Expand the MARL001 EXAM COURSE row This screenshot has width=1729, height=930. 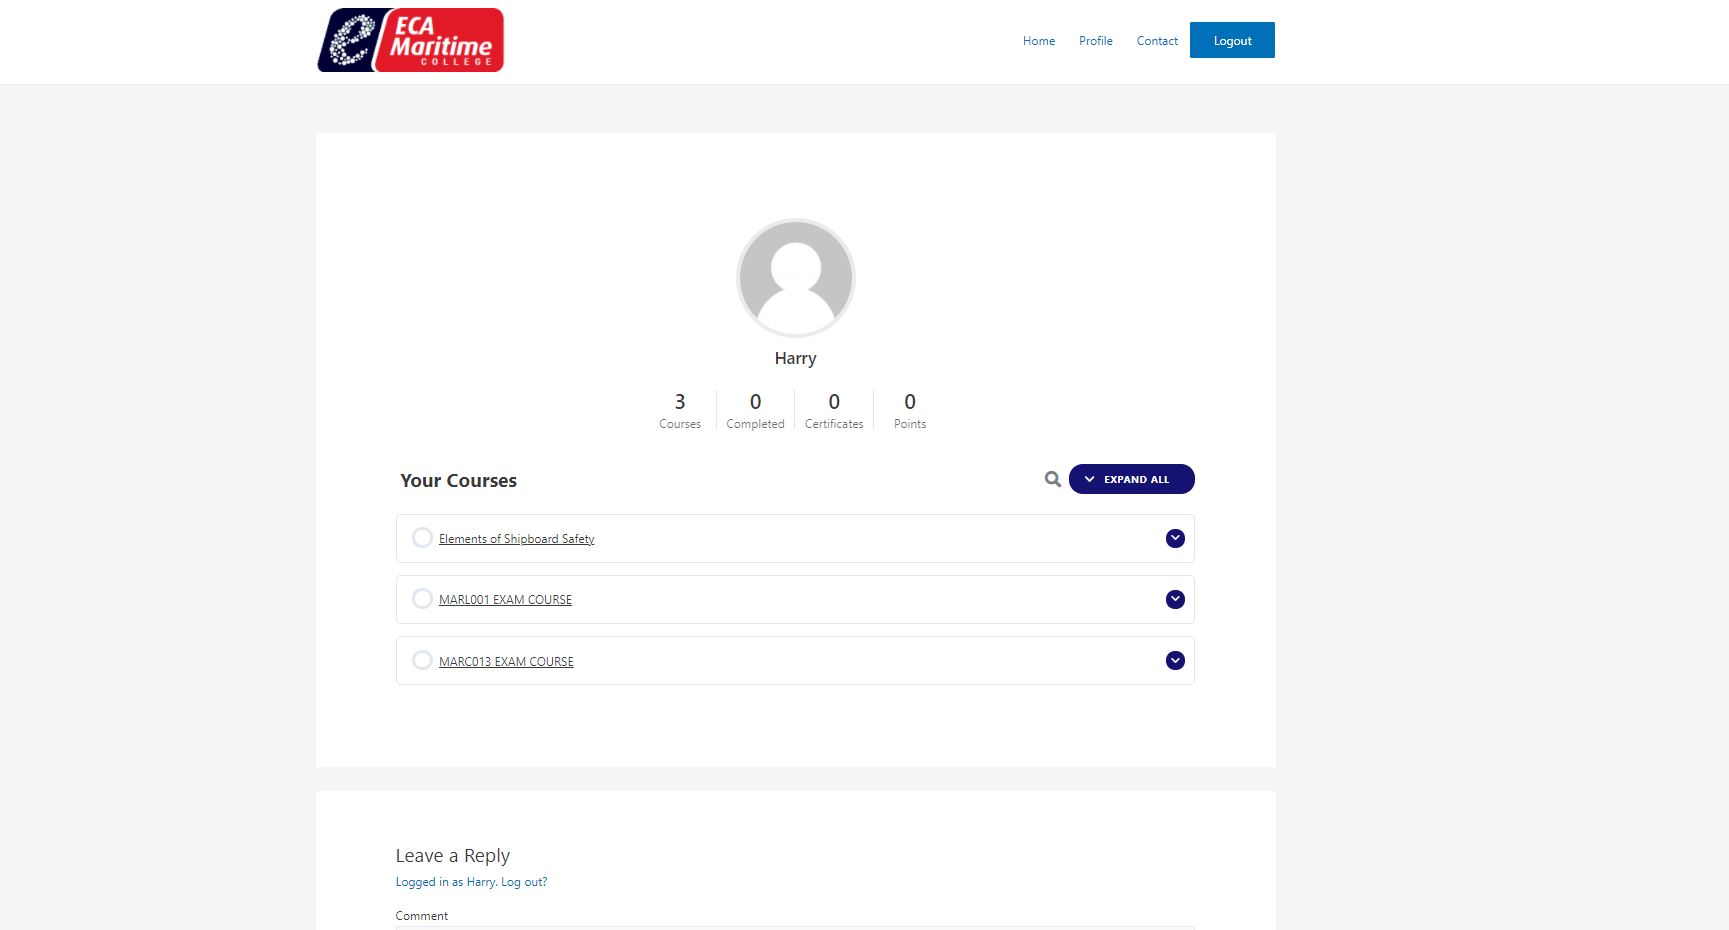1175,599
